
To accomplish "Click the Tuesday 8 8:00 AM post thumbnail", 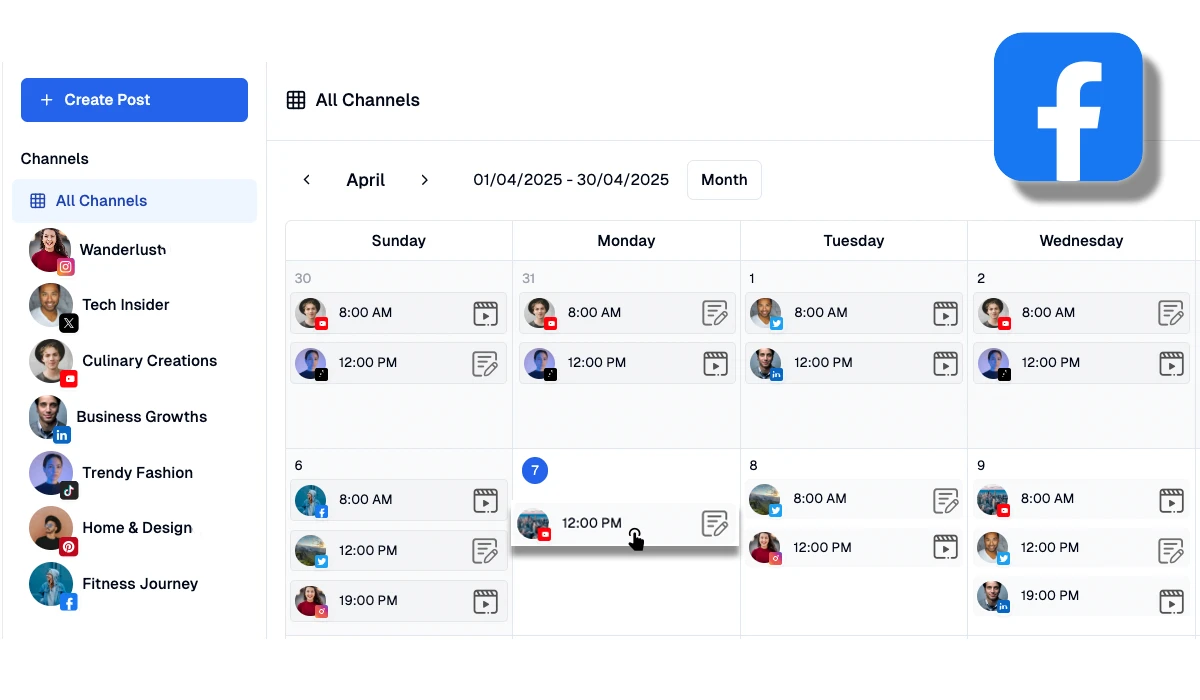I will click(x=765, y=500).
